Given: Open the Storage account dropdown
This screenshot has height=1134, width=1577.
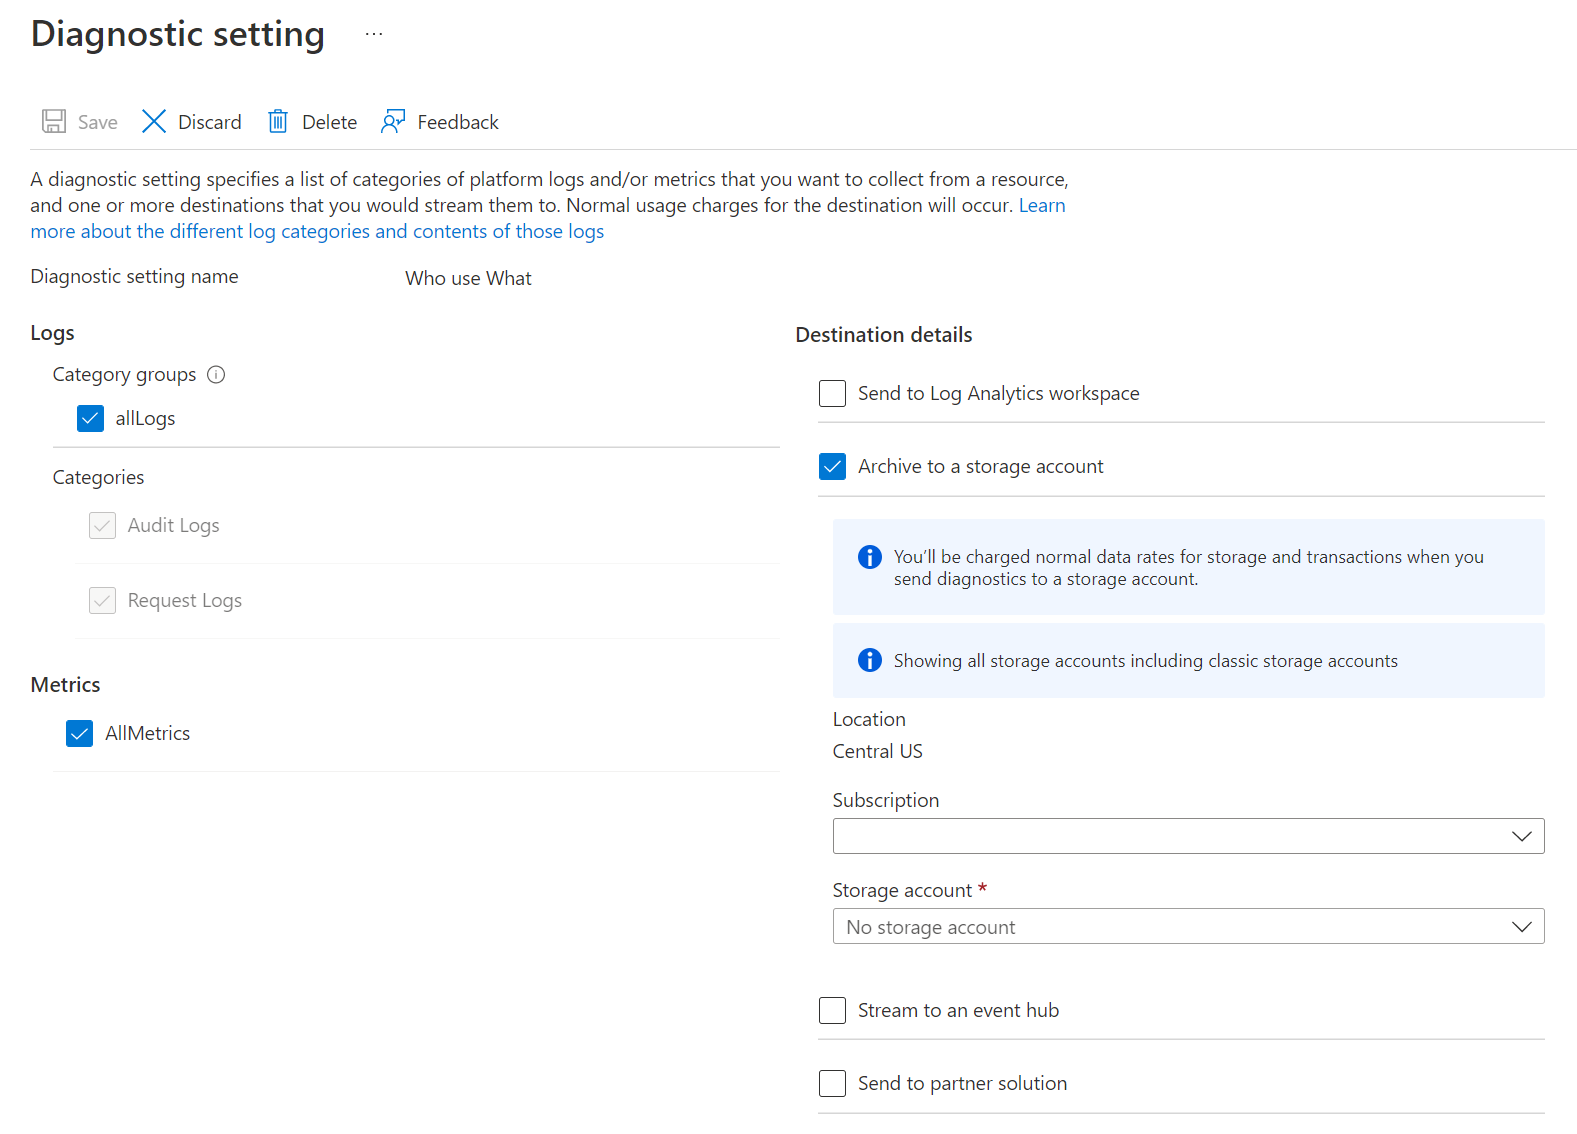Looking at the screenshot, I should (1188, 927).
